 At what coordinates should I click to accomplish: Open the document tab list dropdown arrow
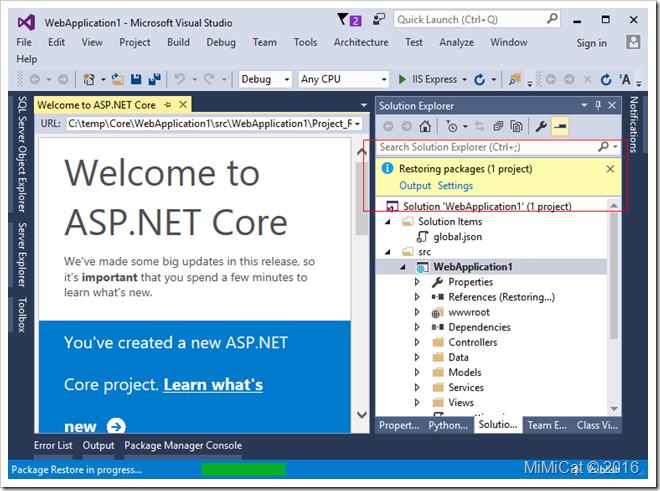[x=364, y=104]
